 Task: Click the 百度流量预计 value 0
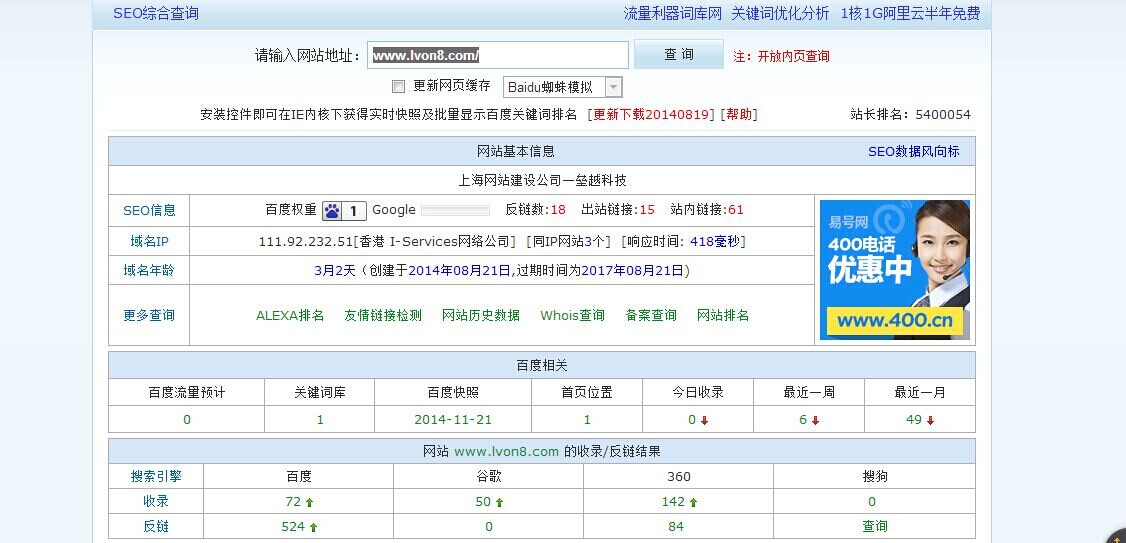click(187, 420)
